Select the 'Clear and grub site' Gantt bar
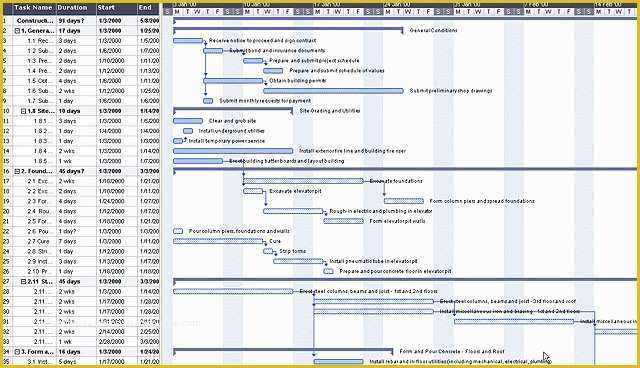The image size is (640, 368). (188, 121)
